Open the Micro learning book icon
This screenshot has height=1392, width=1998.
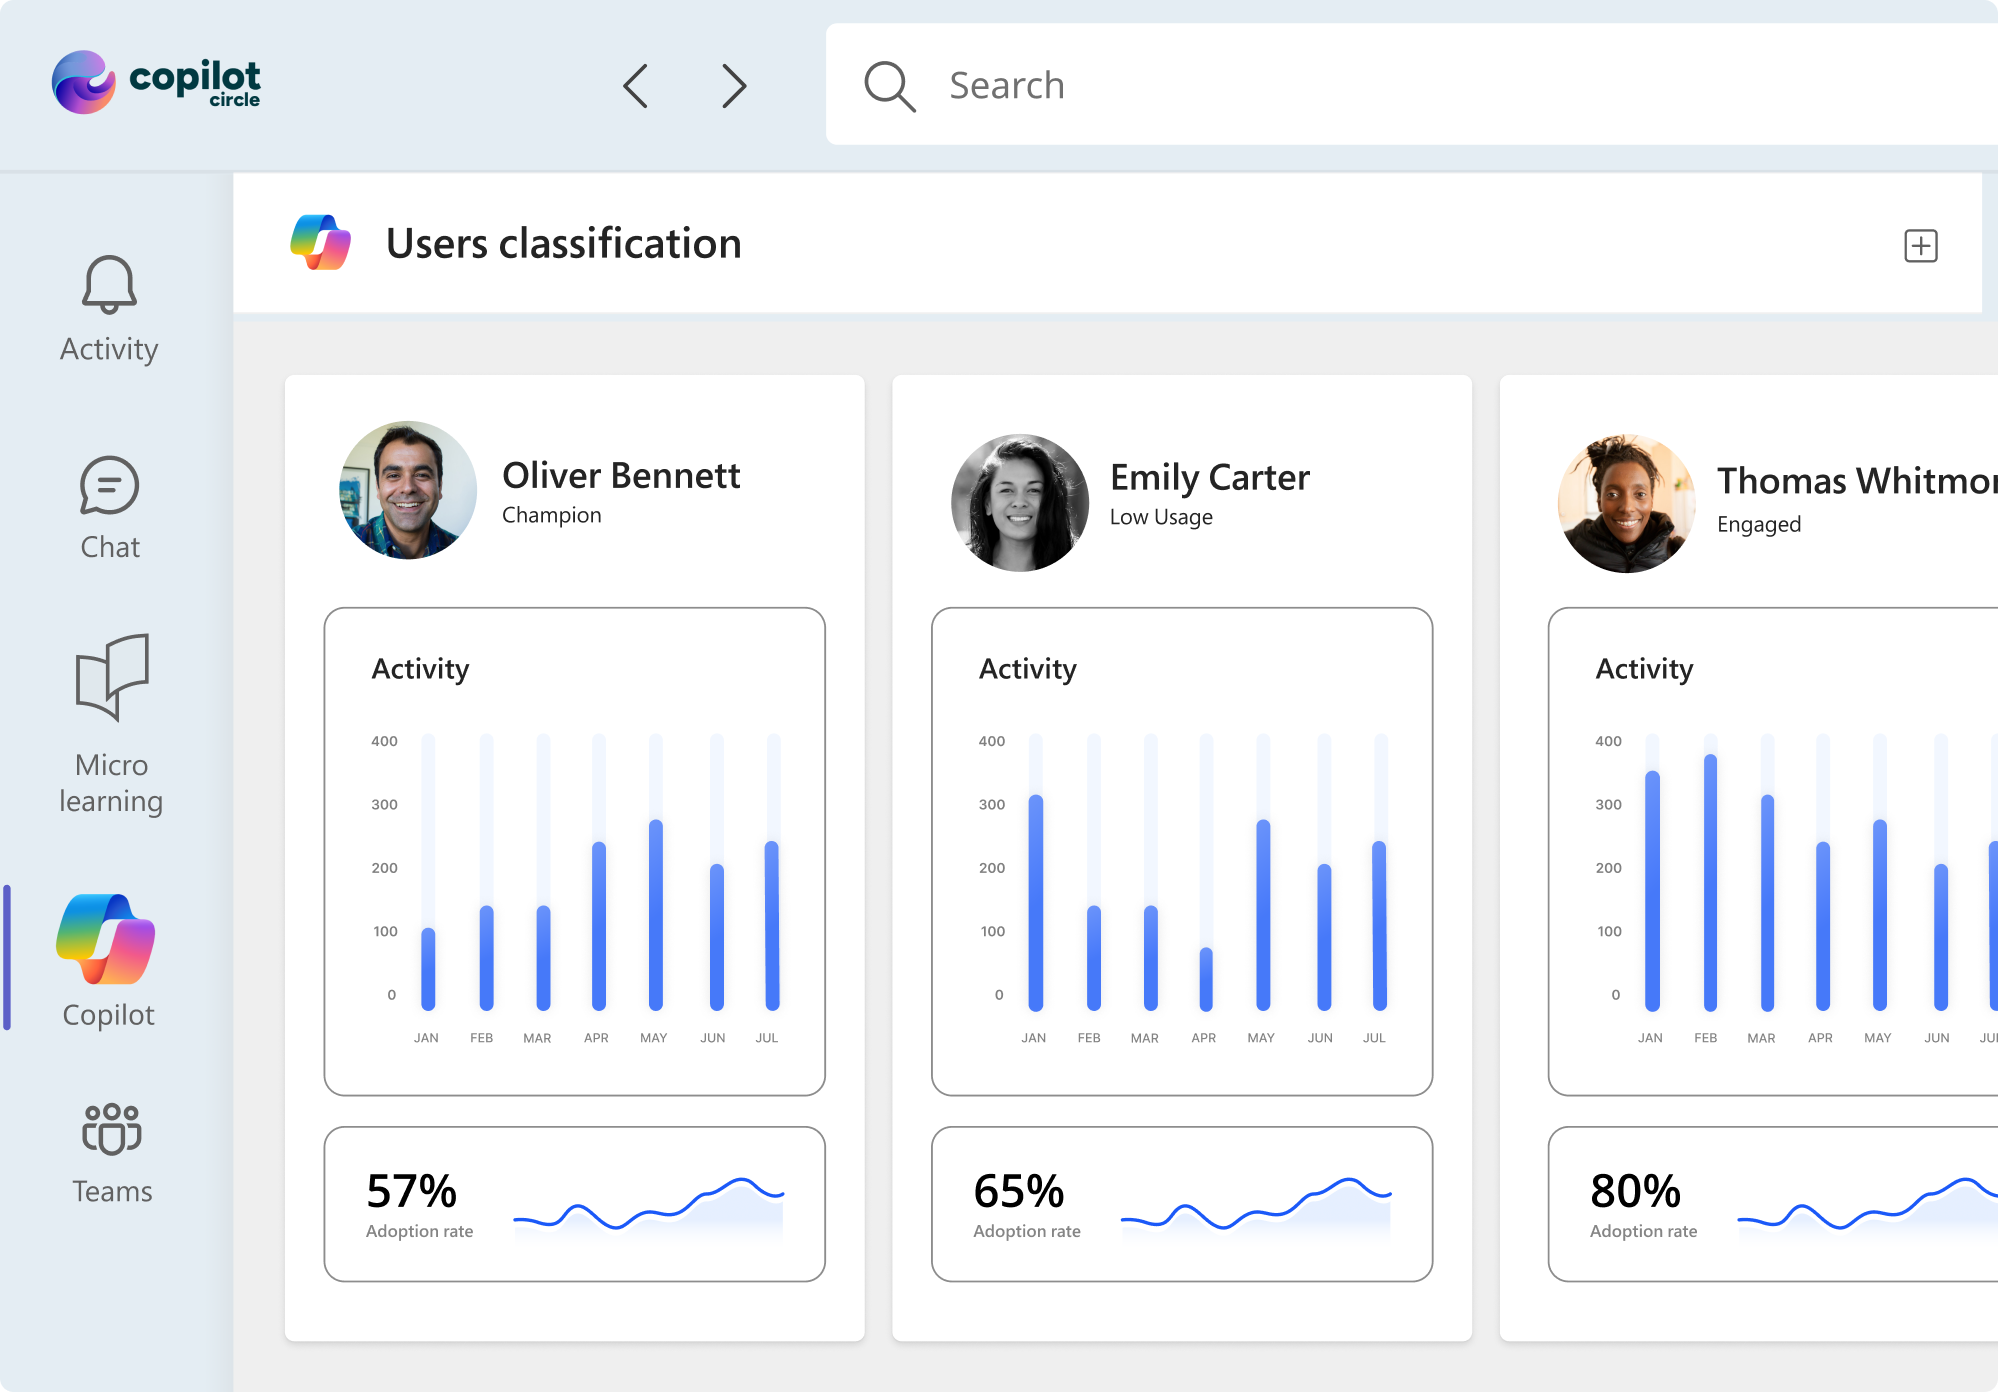point(112,676)
